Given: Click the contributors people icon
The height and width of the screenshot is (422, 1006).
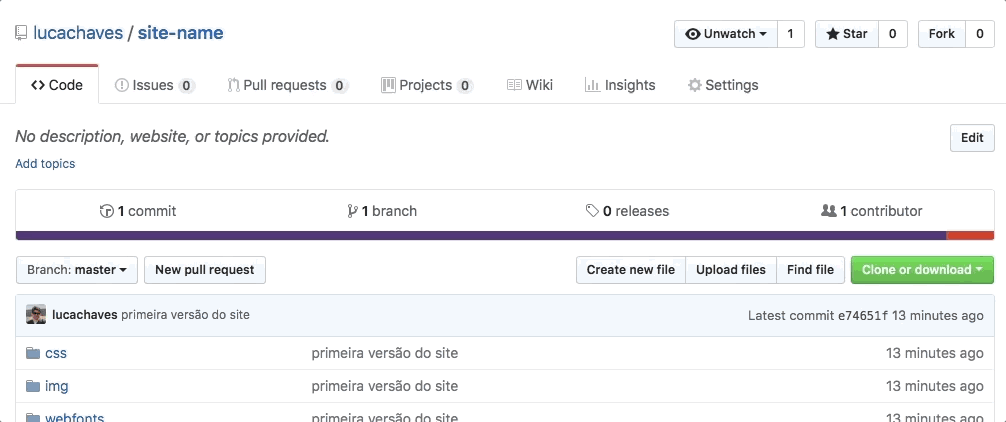Looking at the screenshot, I should 828,211.
